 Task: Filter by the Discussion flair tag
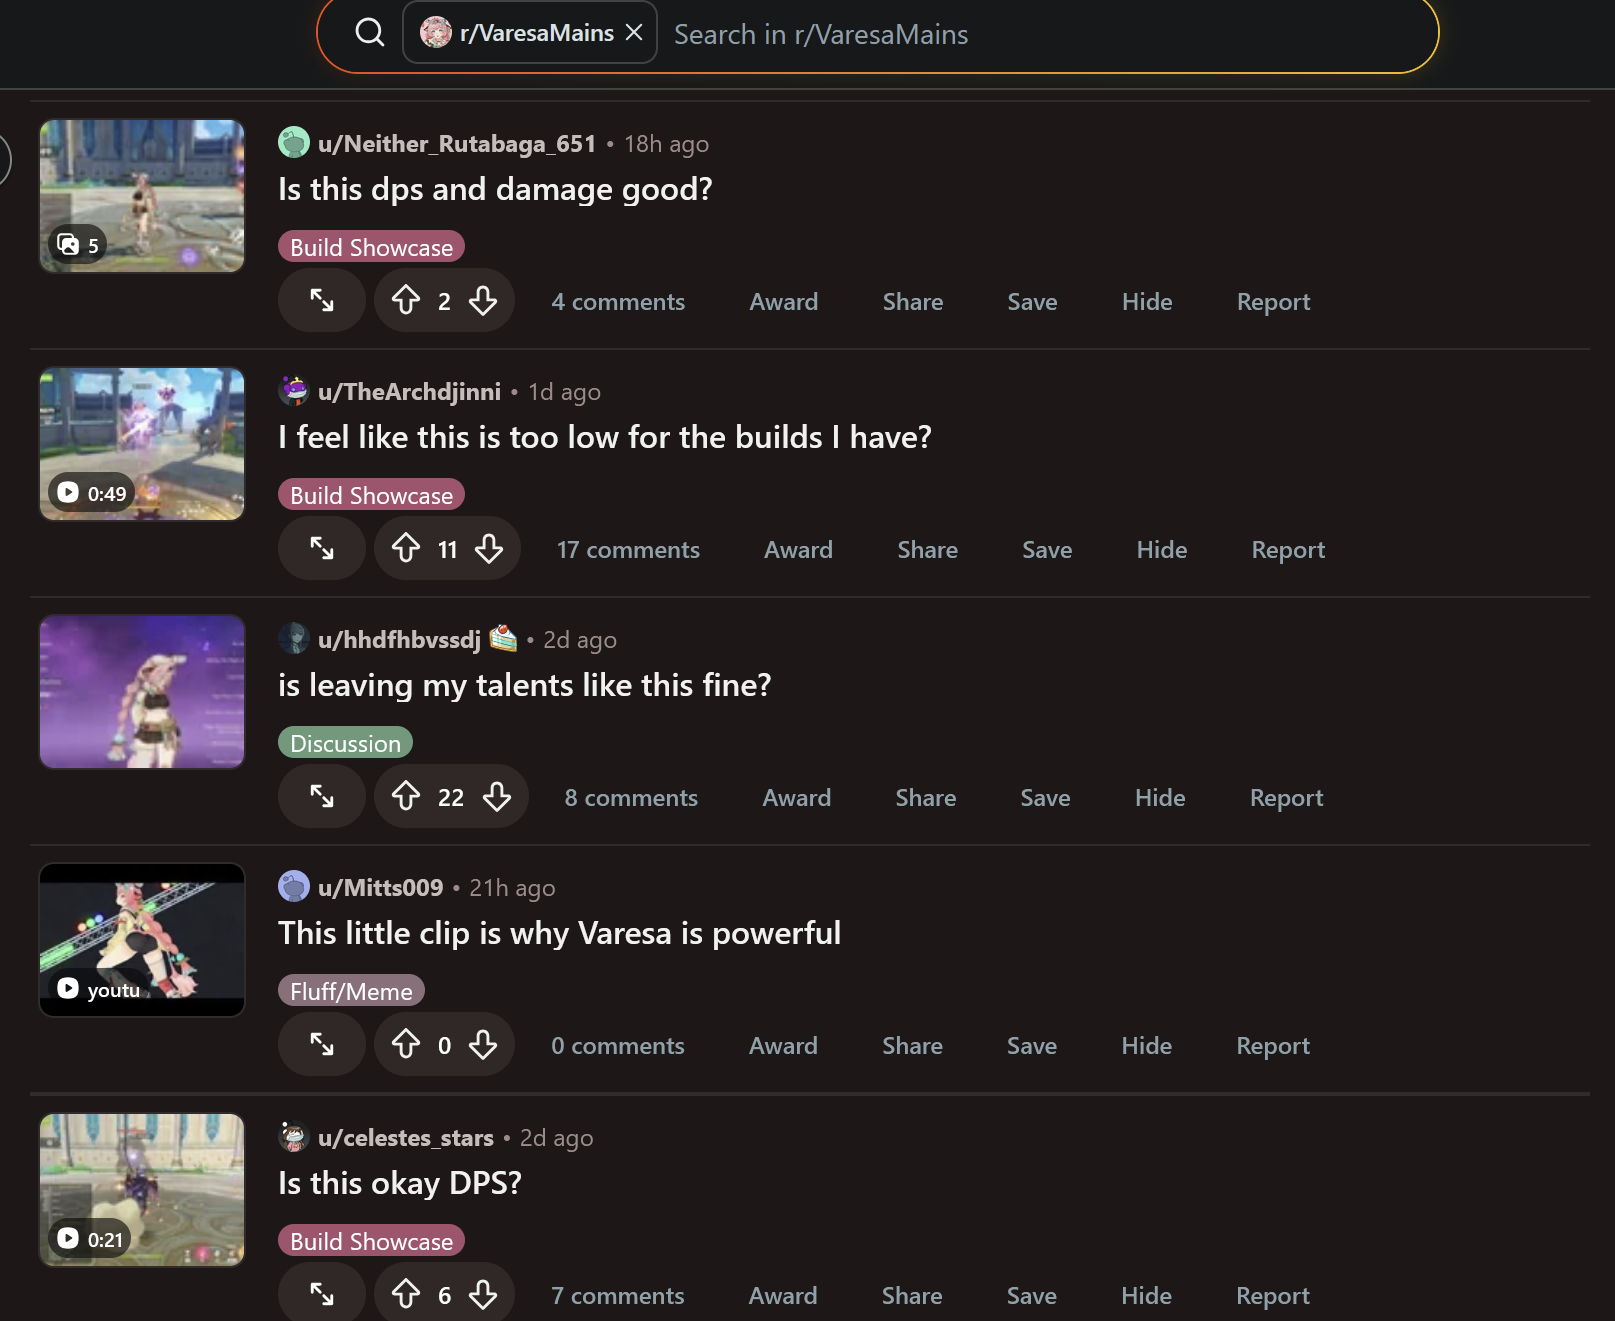(x=345, y=743)
